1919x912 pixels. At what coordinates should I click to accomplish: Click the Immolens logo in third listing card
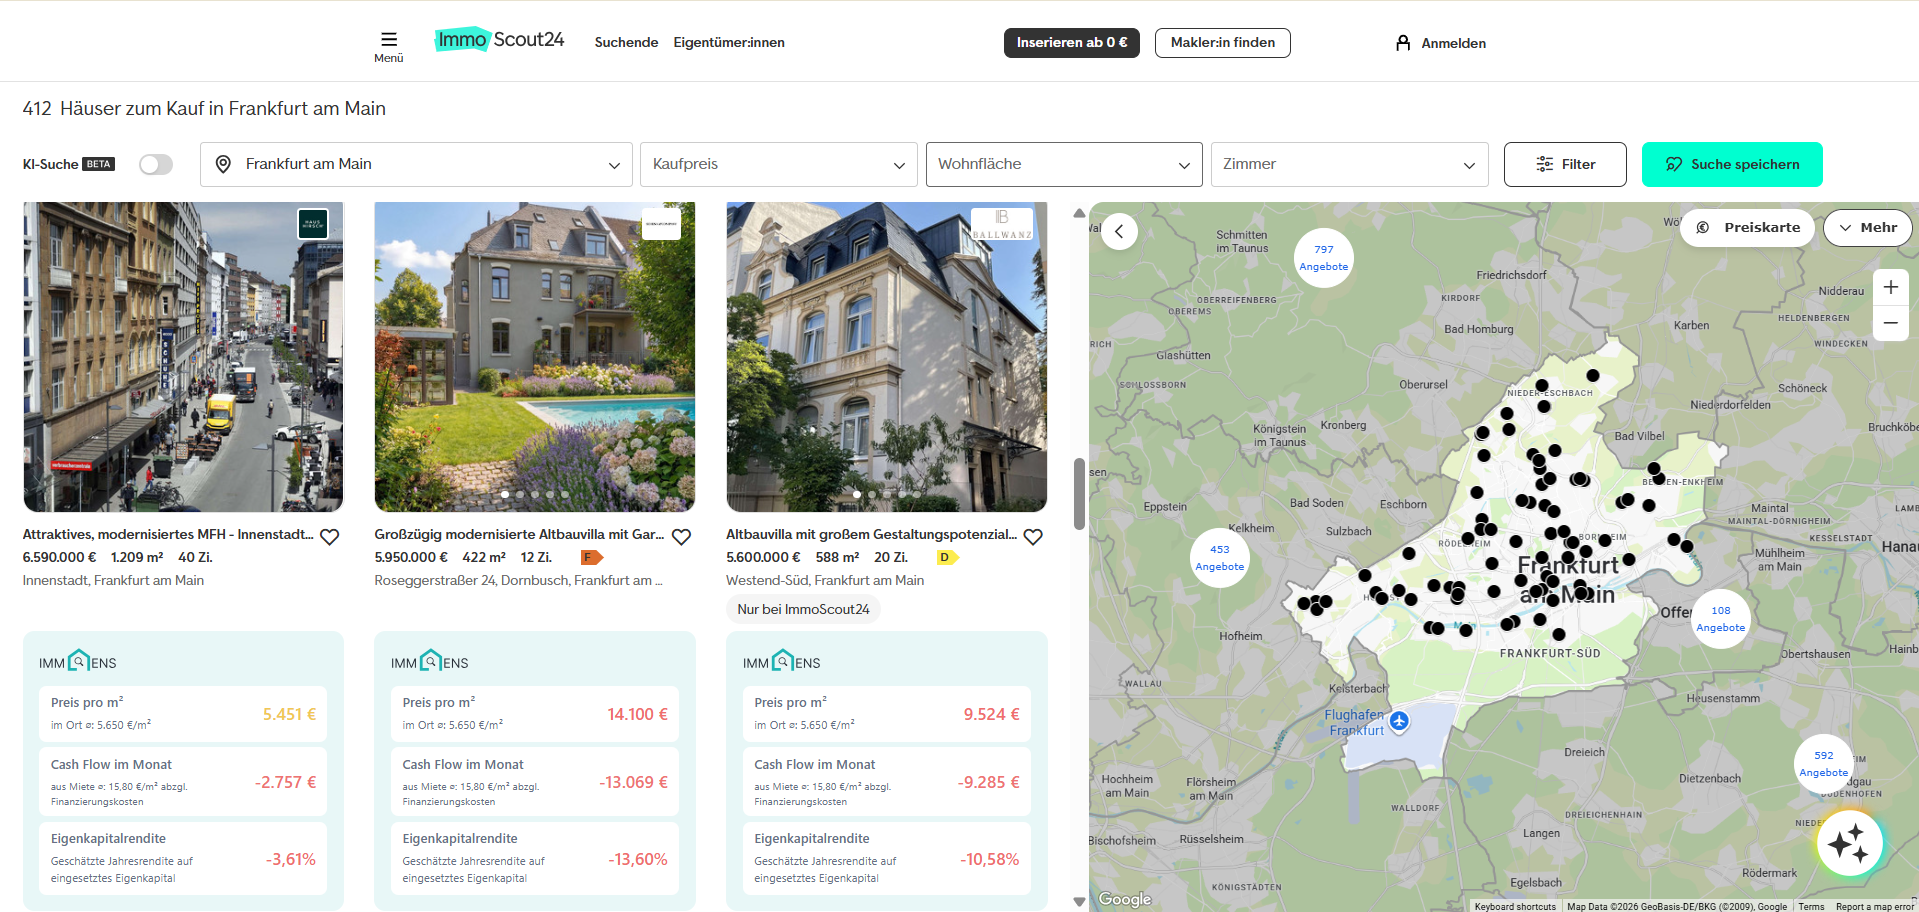pyautogui.click(x=782, y=662)
